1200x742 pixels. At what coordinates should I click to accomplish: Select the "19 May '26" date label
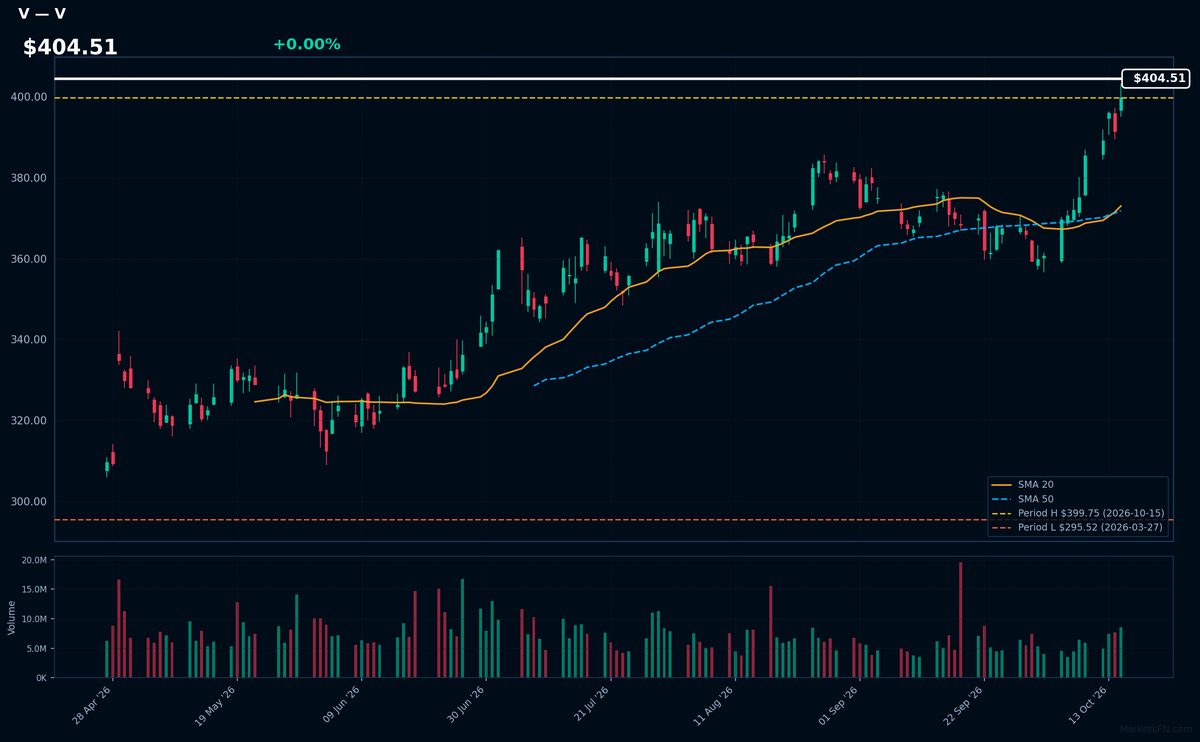[216, 704]
